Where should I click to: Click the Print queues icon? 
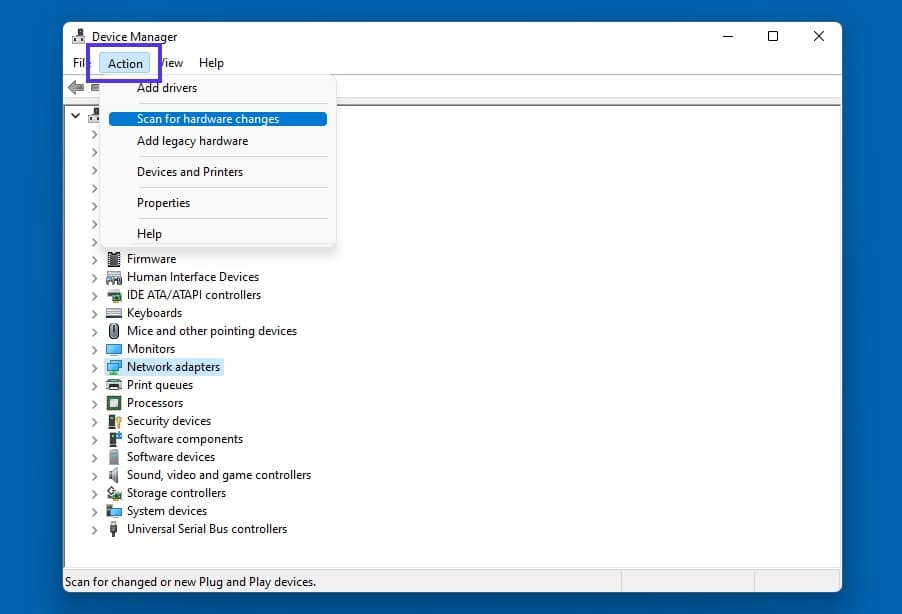113,384
